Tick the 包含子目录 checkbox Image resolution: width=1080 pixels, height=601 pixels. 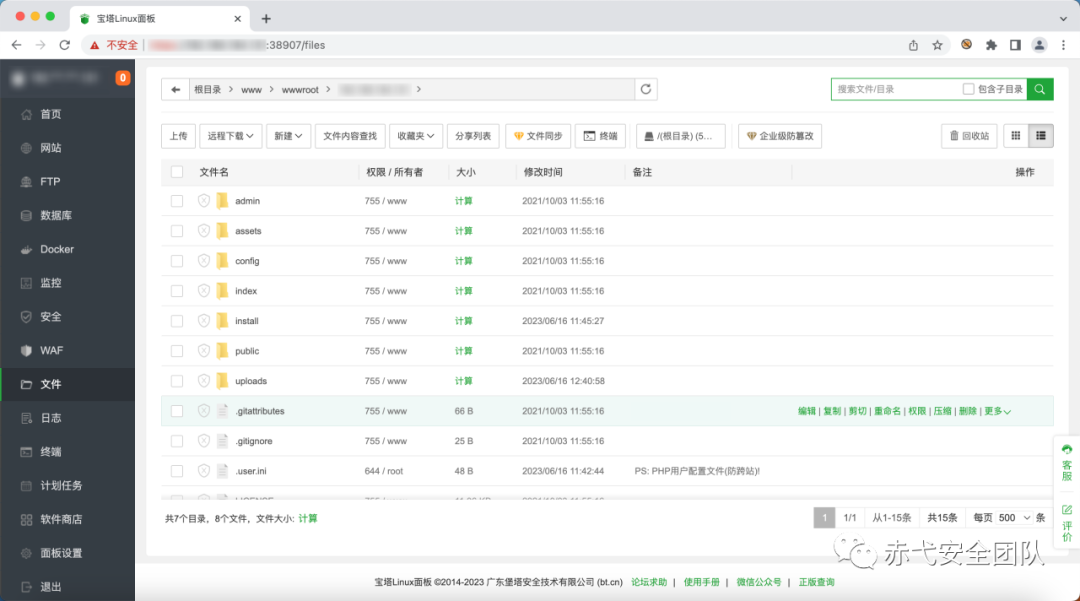click(x=968, y=89)
